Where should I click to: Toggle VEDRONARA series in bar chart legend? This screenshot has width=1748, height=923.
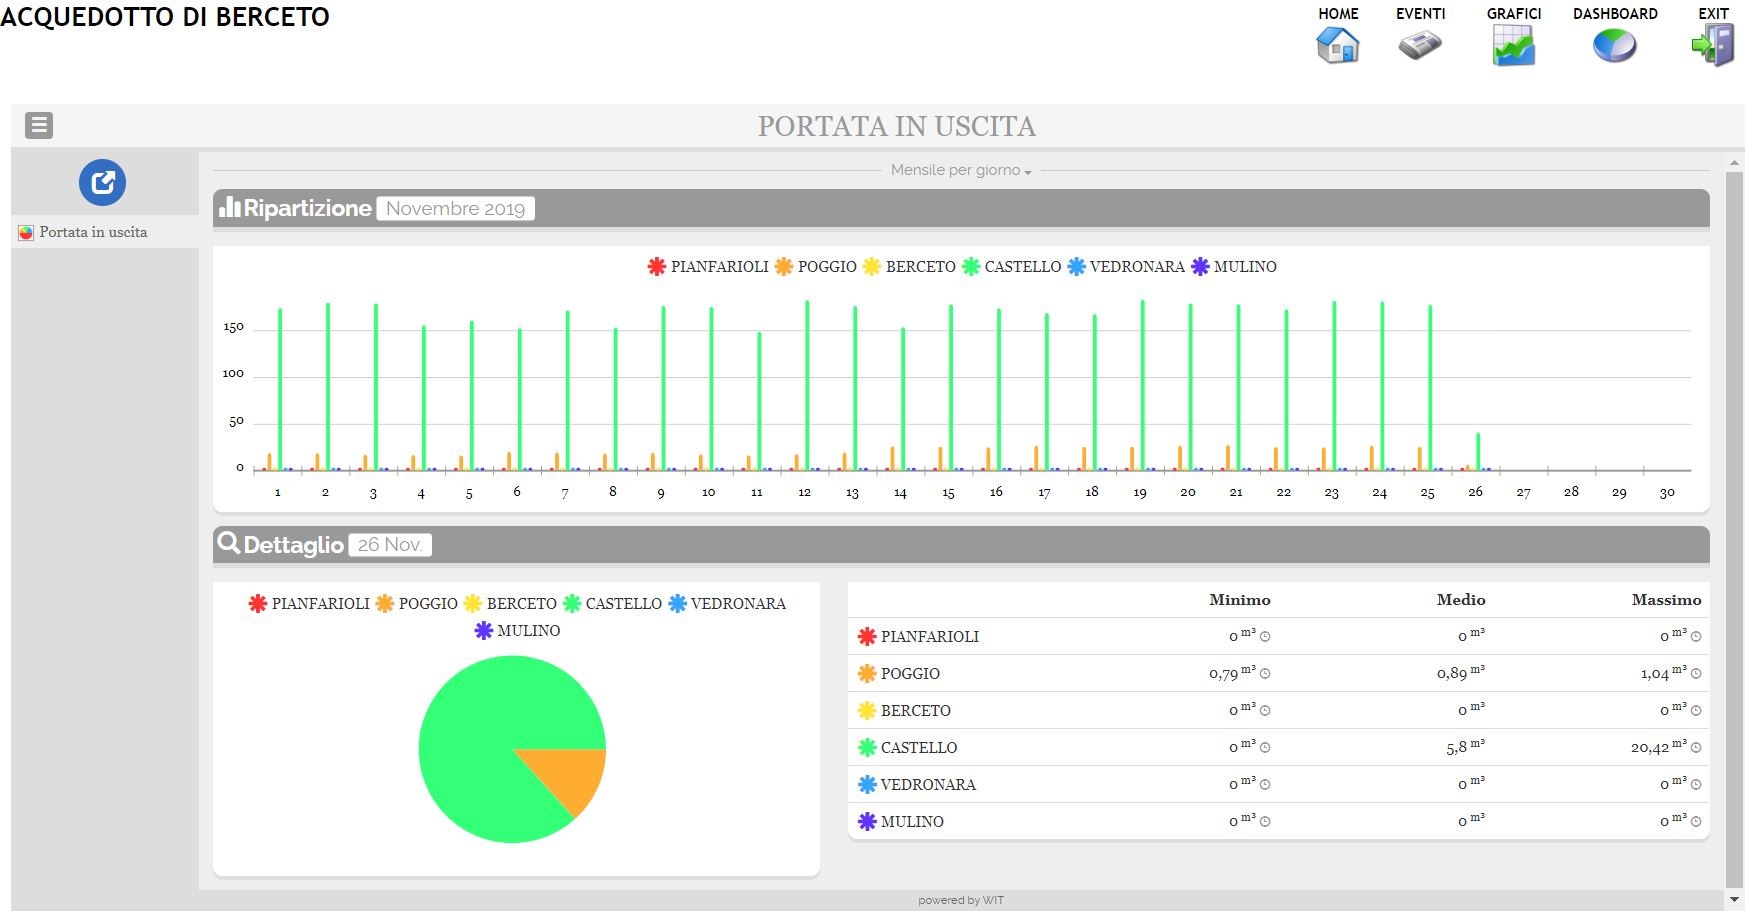(1126, 267)
